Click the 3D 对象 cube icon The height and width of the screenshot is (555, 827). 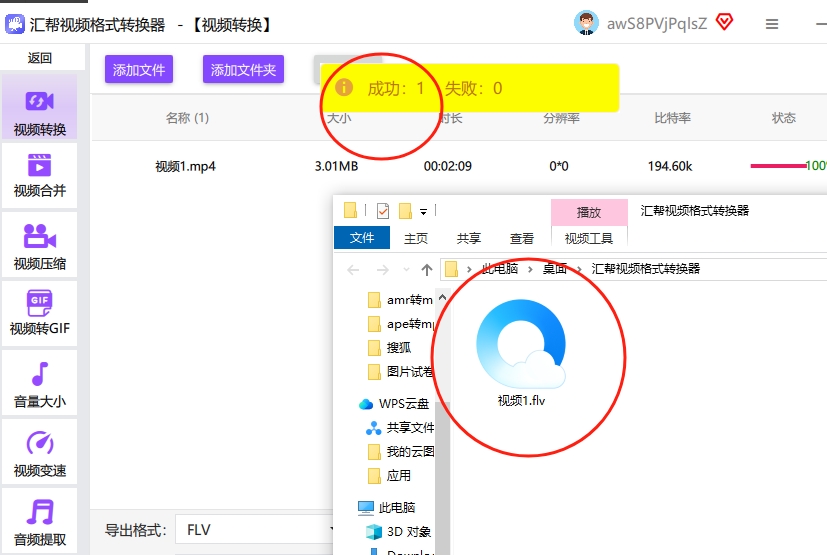pos(373,531)
